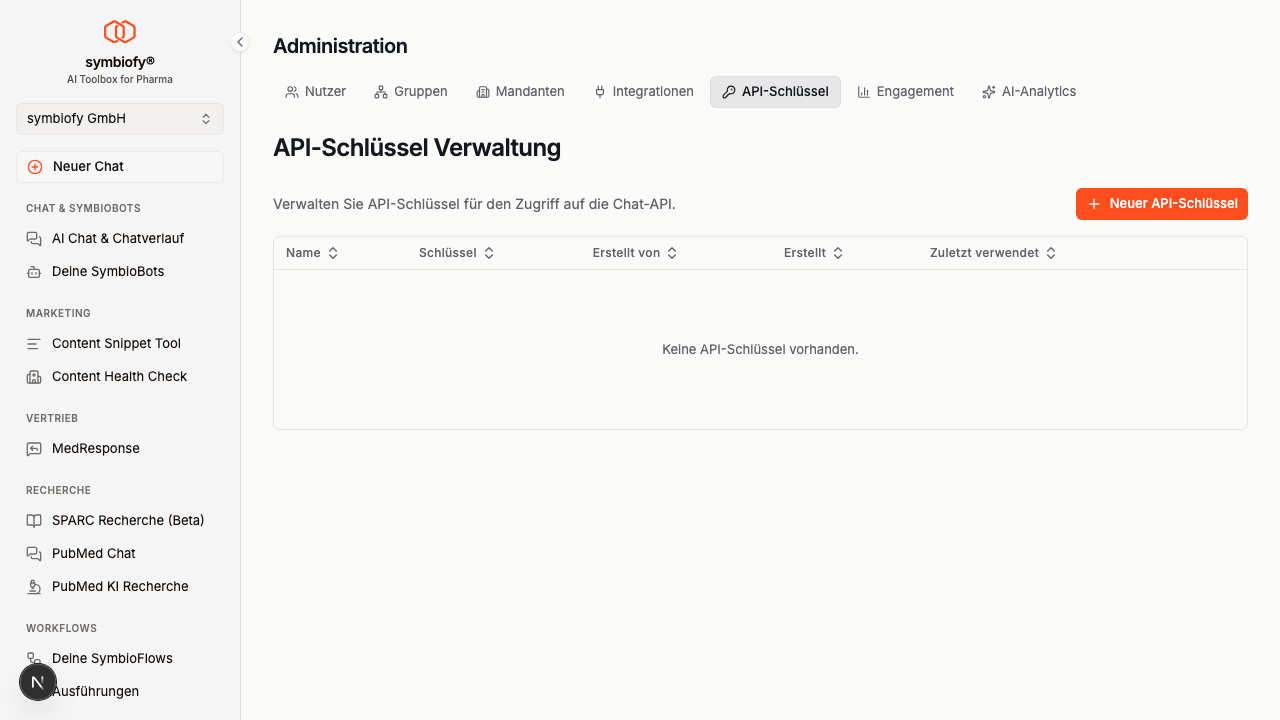Create a Neuer API-Schlüssel
1280x720 pixels.
coord(1161,203)
